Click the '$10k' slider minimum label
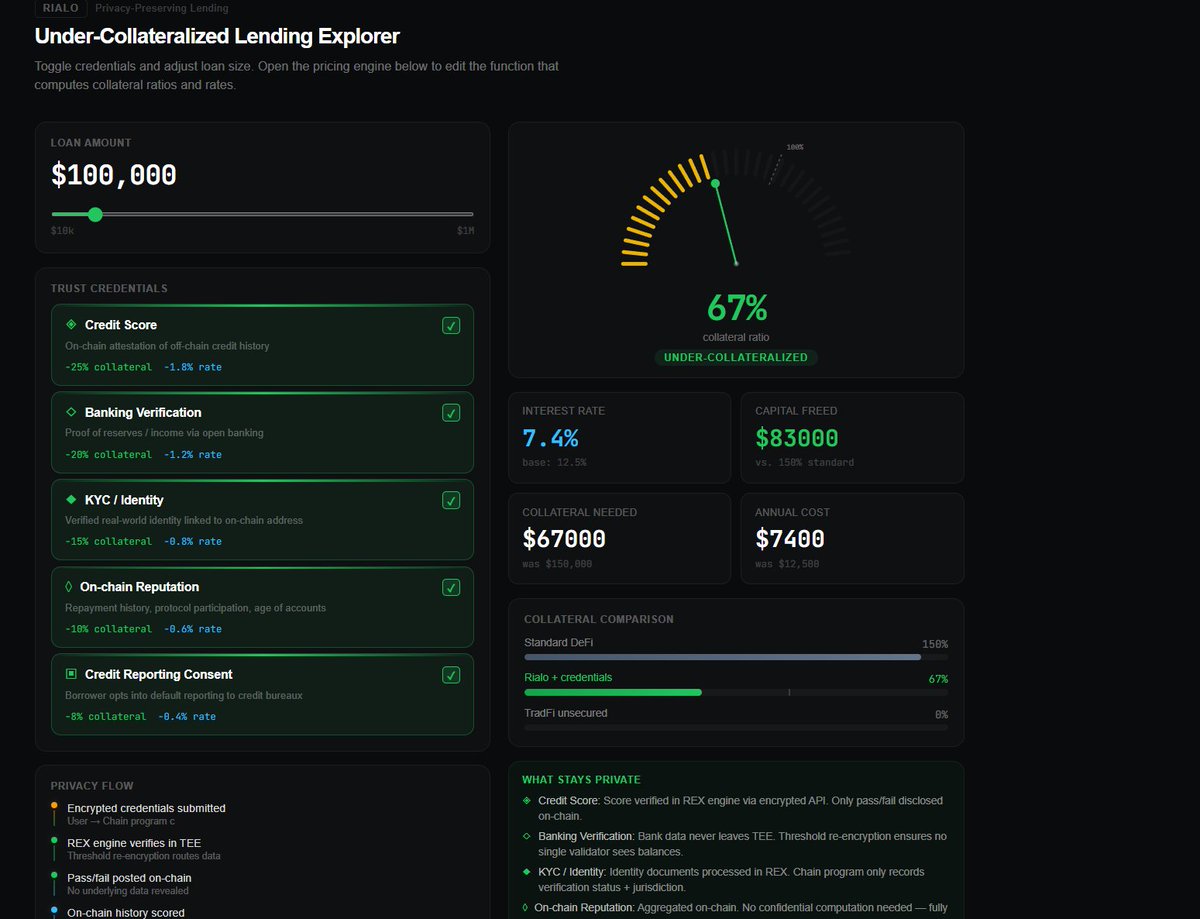This screenshot has width=1200, height=919. [x=62, y=231]
